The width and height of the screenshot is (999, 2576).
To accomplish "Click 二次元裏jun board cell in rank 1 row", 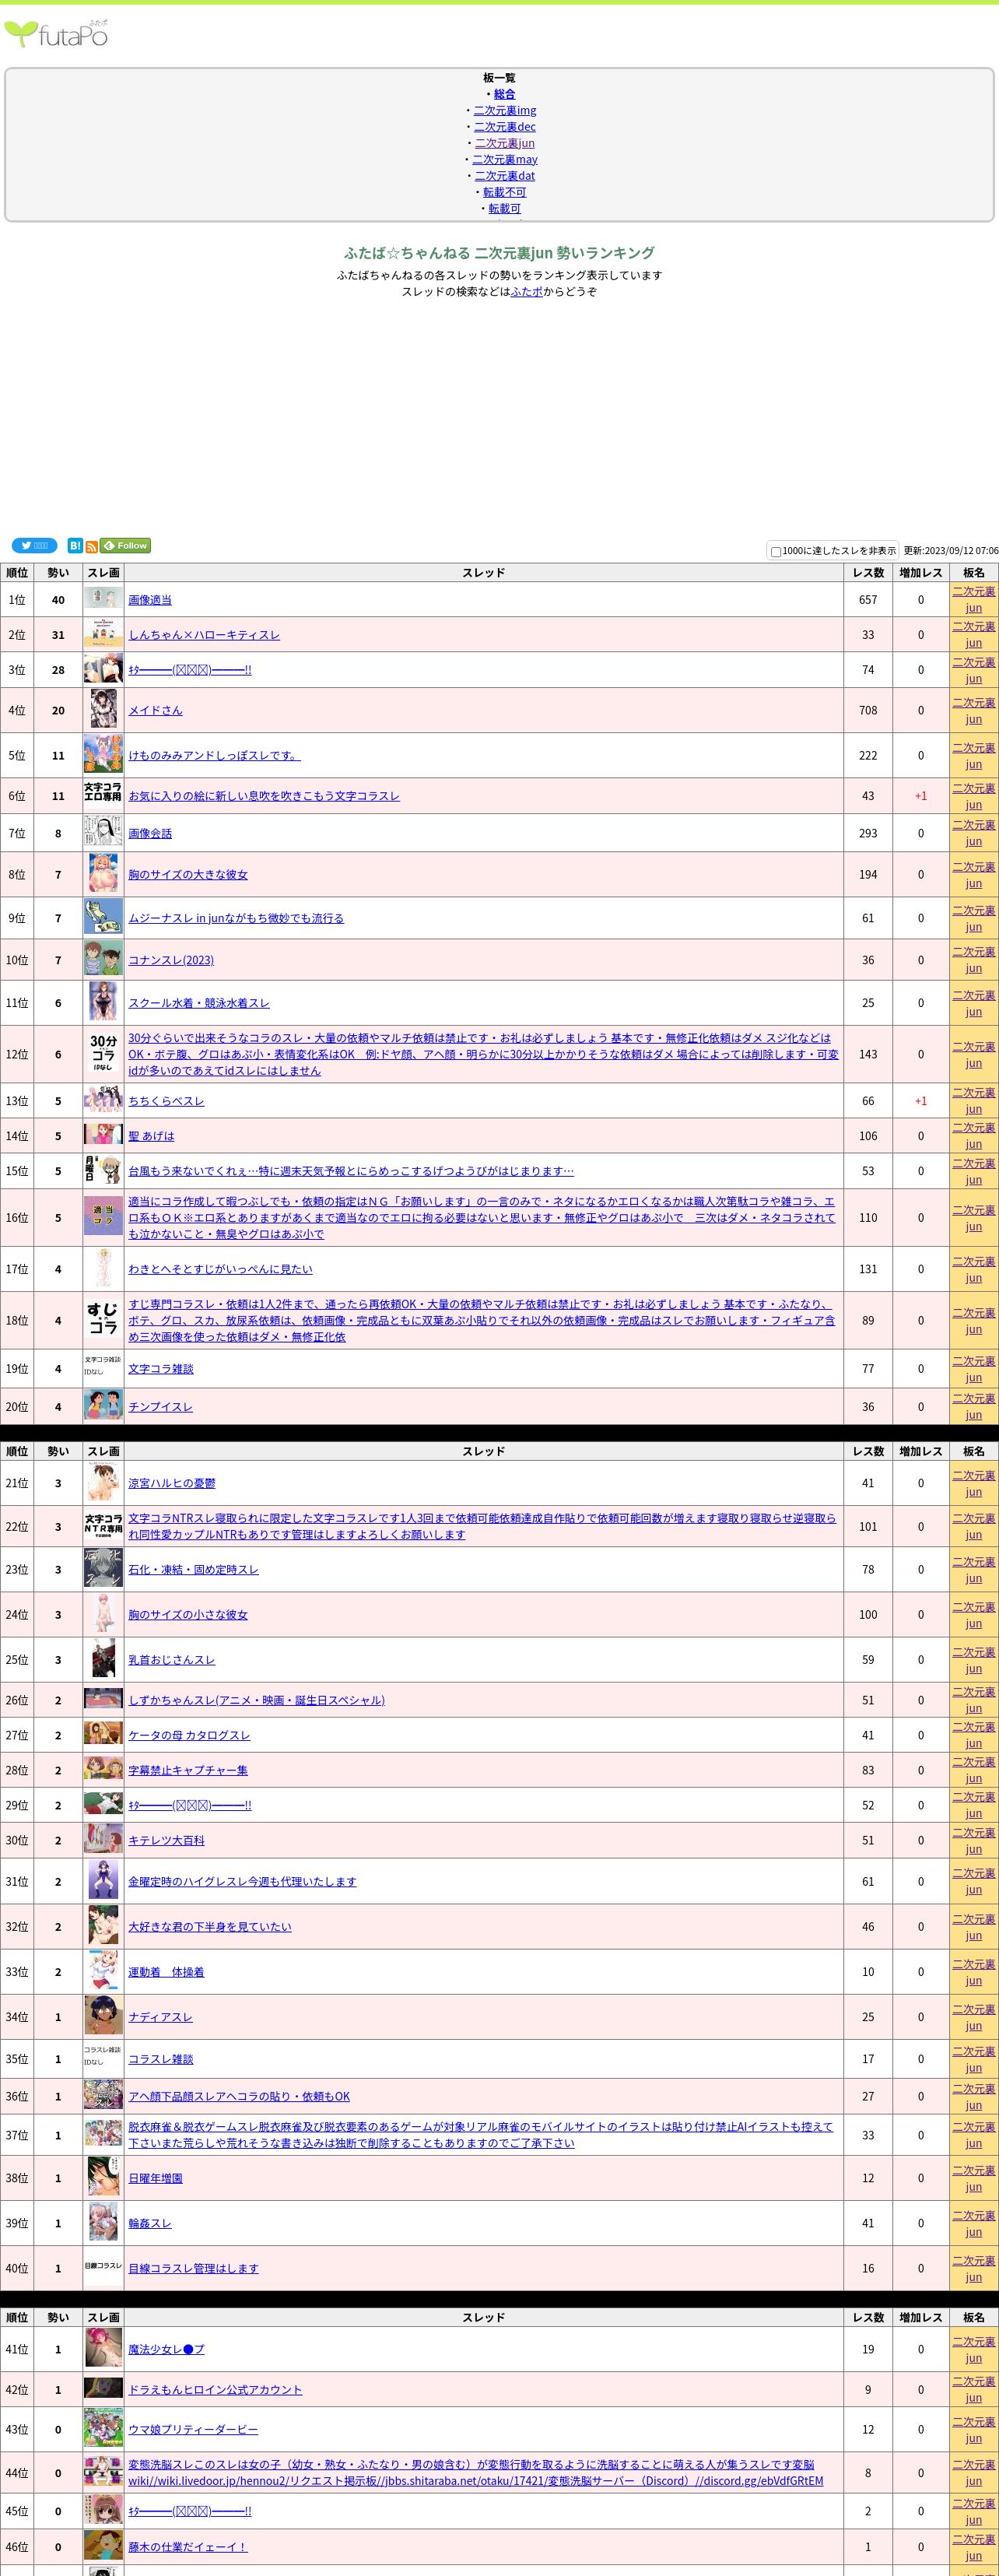I will 974,599.
